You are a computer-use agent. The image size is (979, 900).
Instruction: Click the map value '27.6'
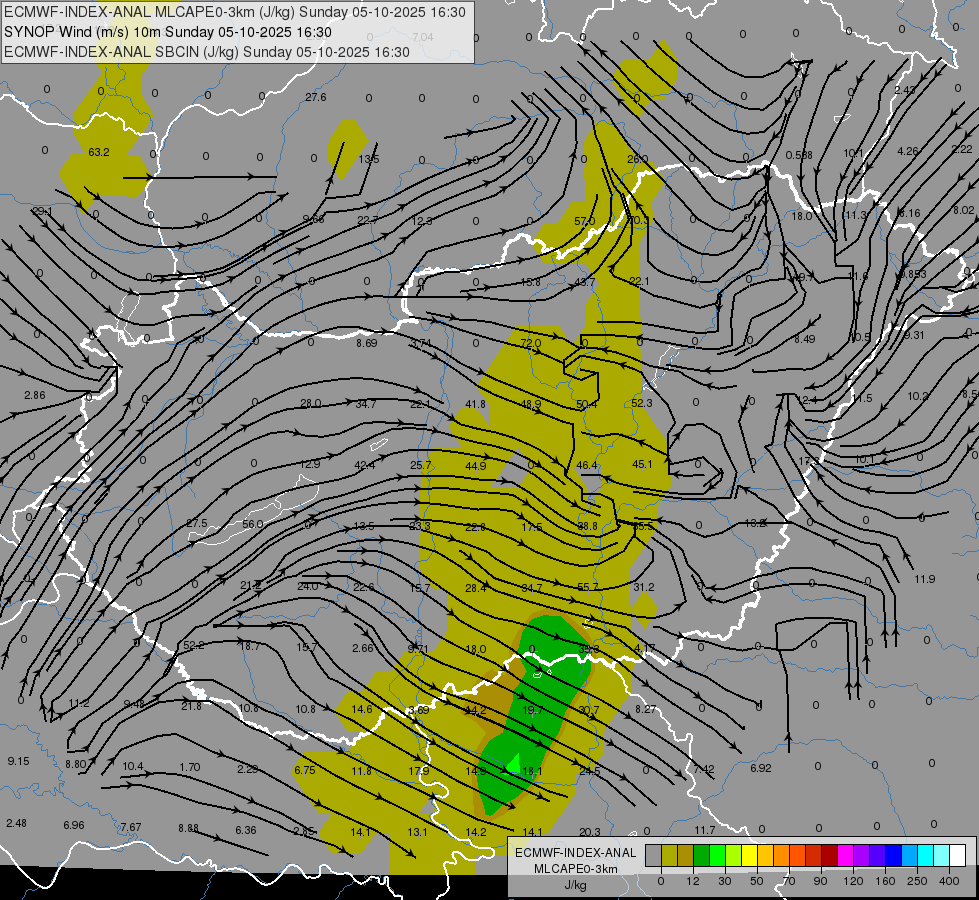[x=315, y=97]
